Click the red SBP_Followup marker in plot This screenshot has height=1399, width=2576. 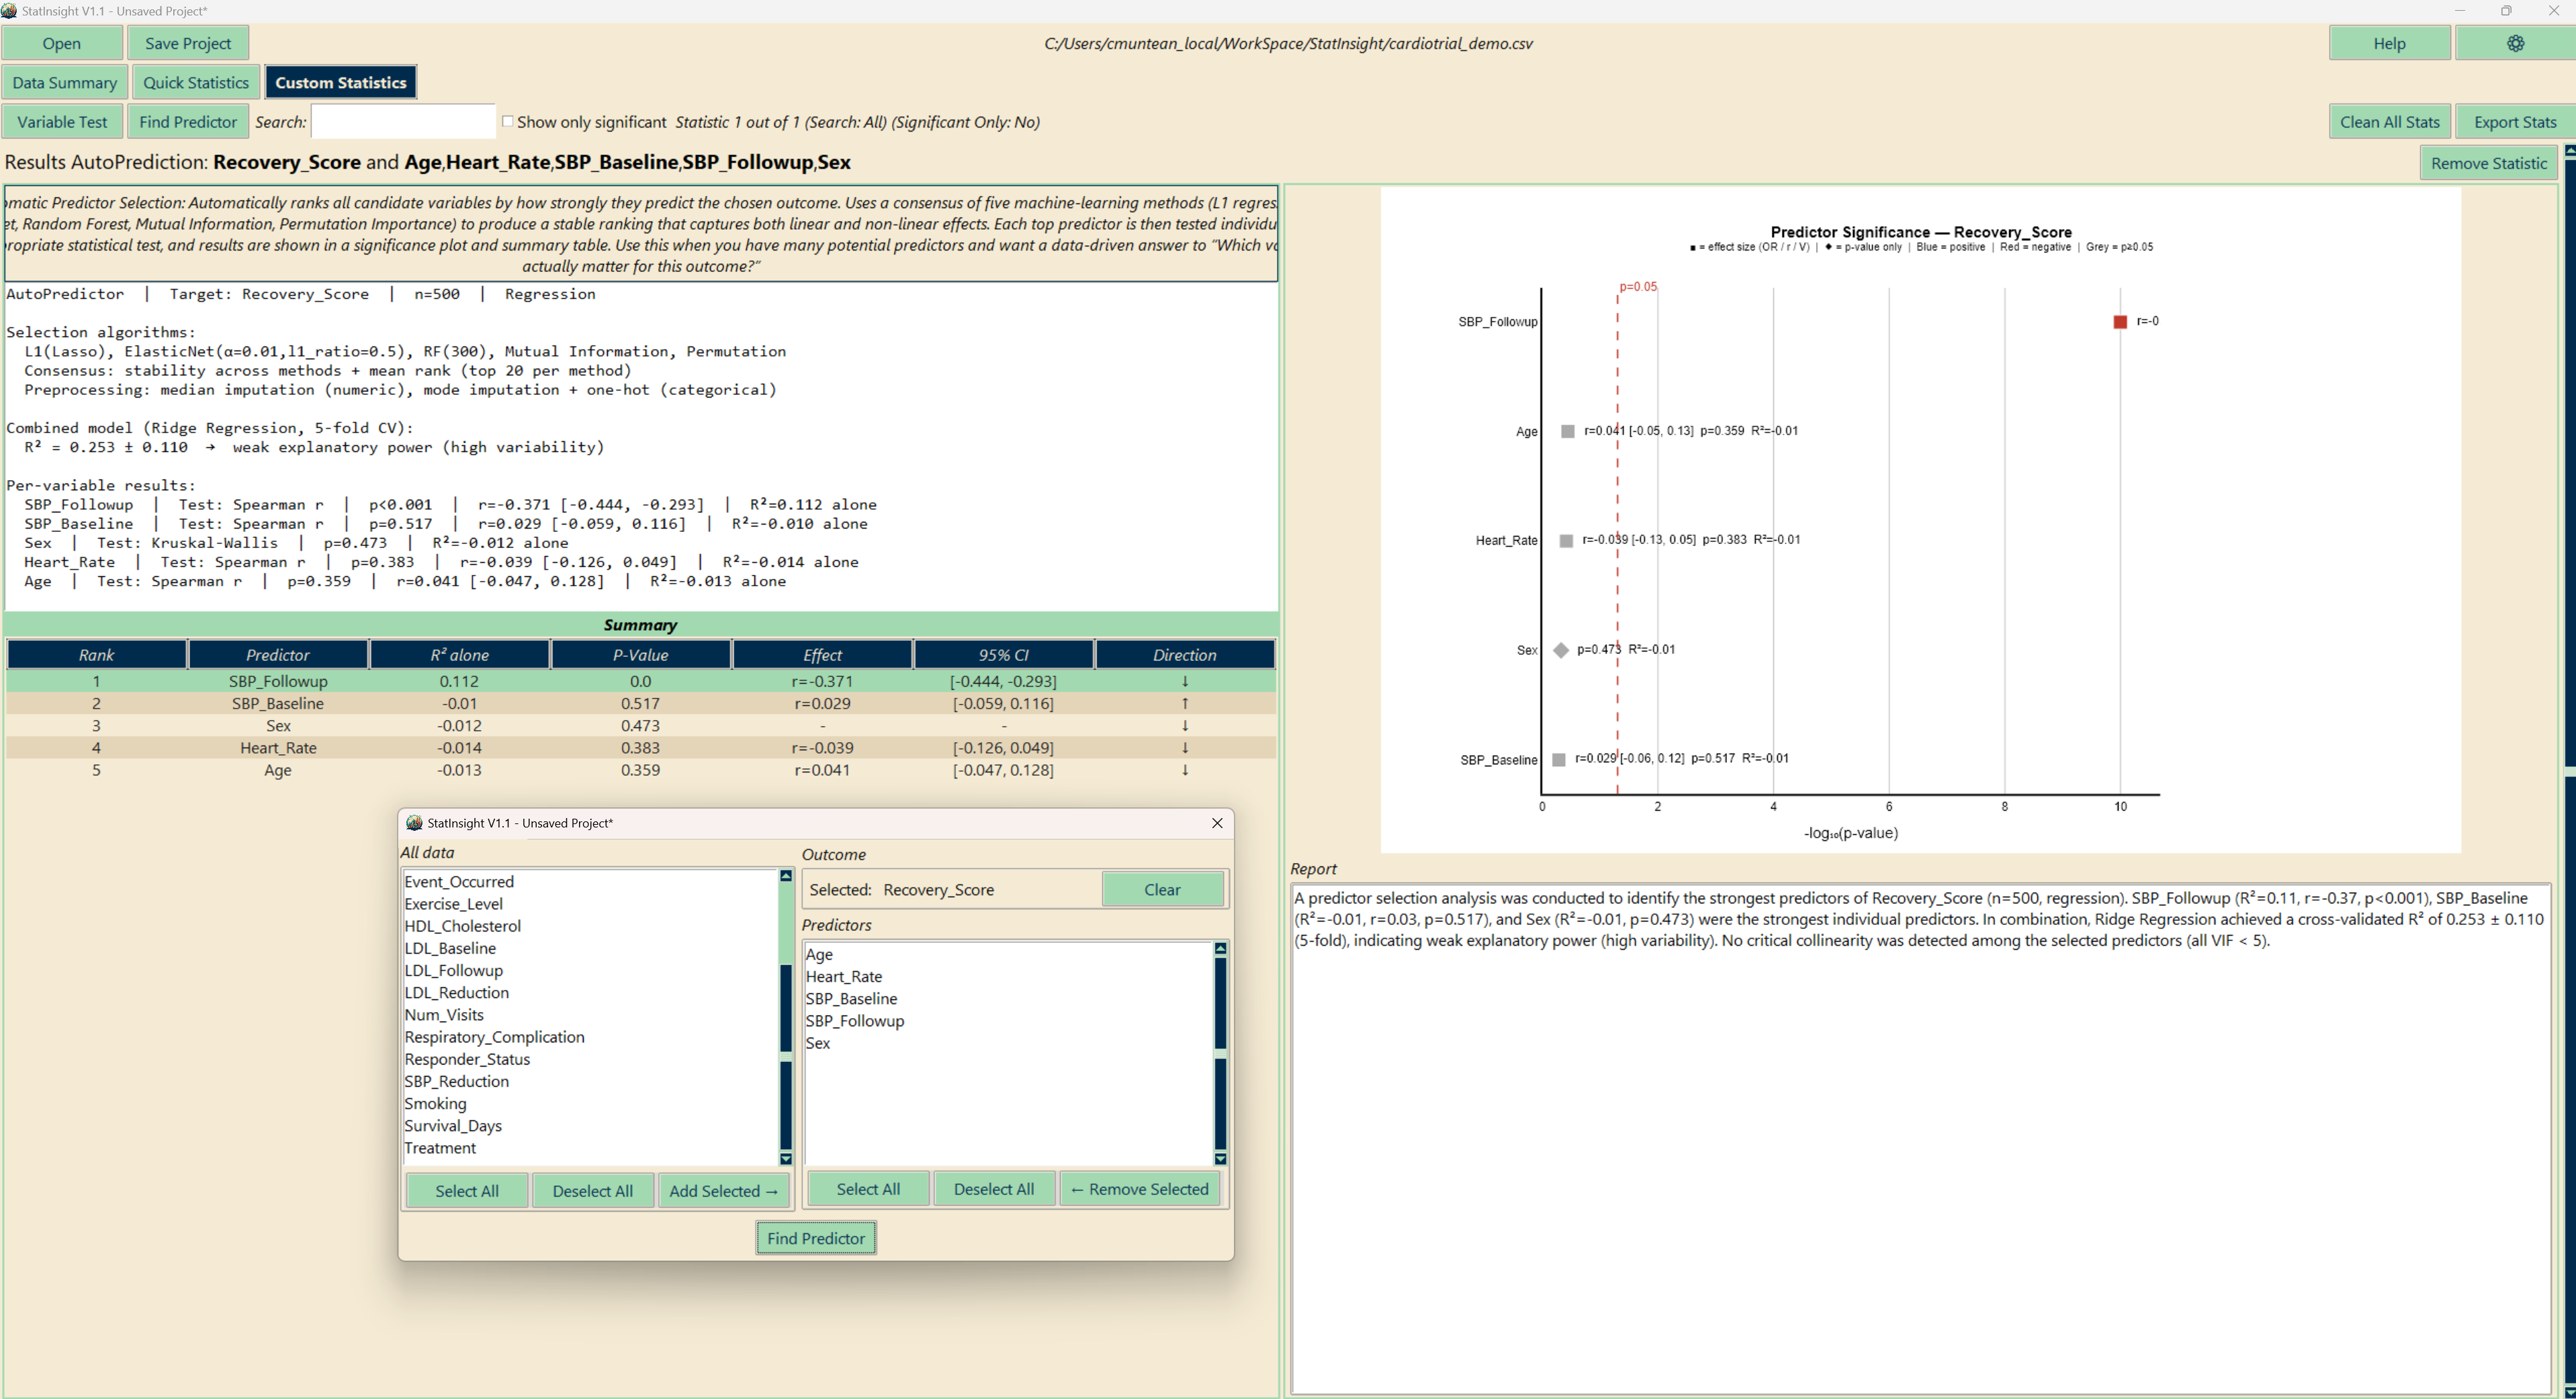(2119, 321)
